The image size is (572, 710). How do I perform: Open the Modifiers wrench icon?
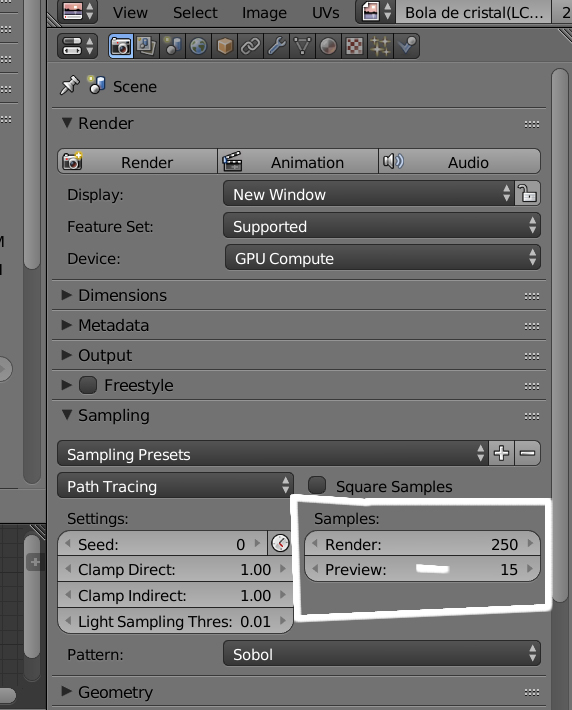tap(277, 46)
